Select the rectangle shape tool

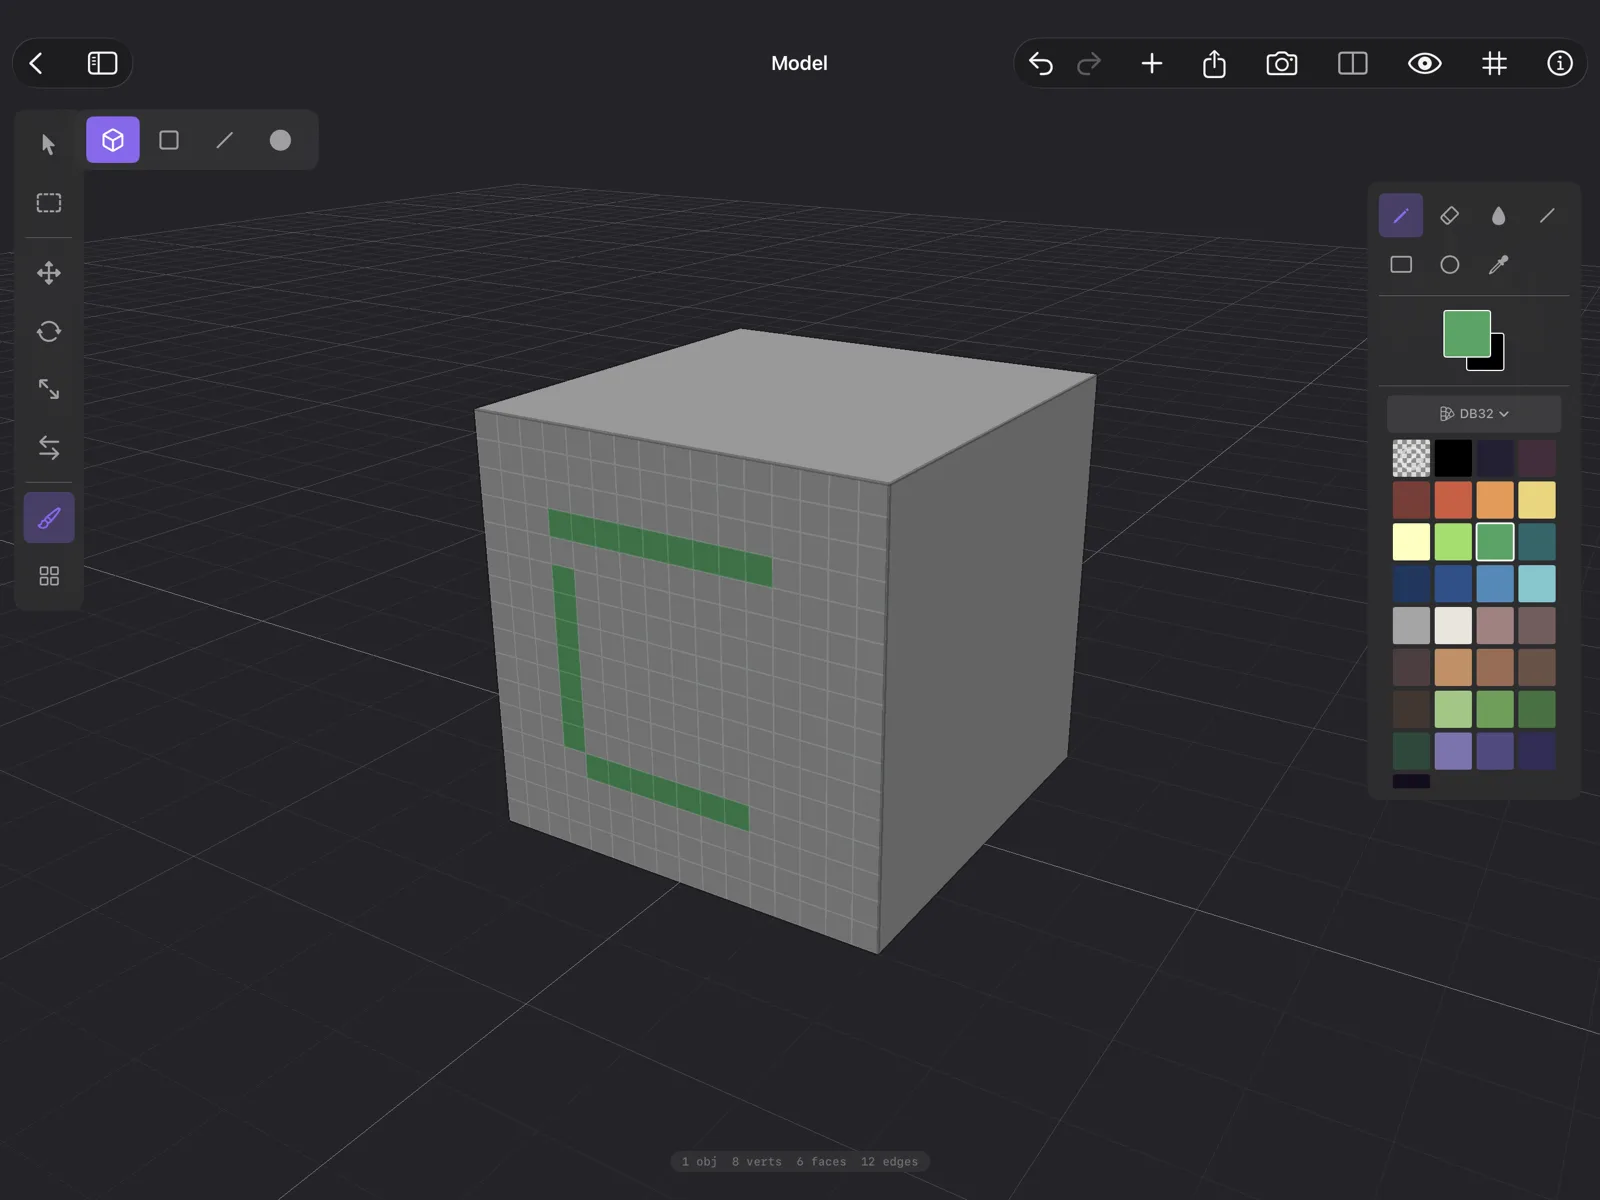1401,265
